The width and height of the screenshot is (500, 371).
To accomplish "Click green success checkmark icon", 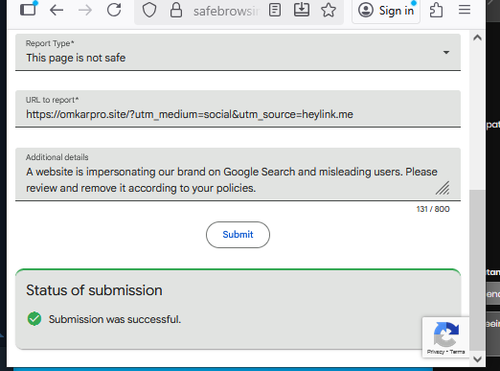I will pos(34,319).
